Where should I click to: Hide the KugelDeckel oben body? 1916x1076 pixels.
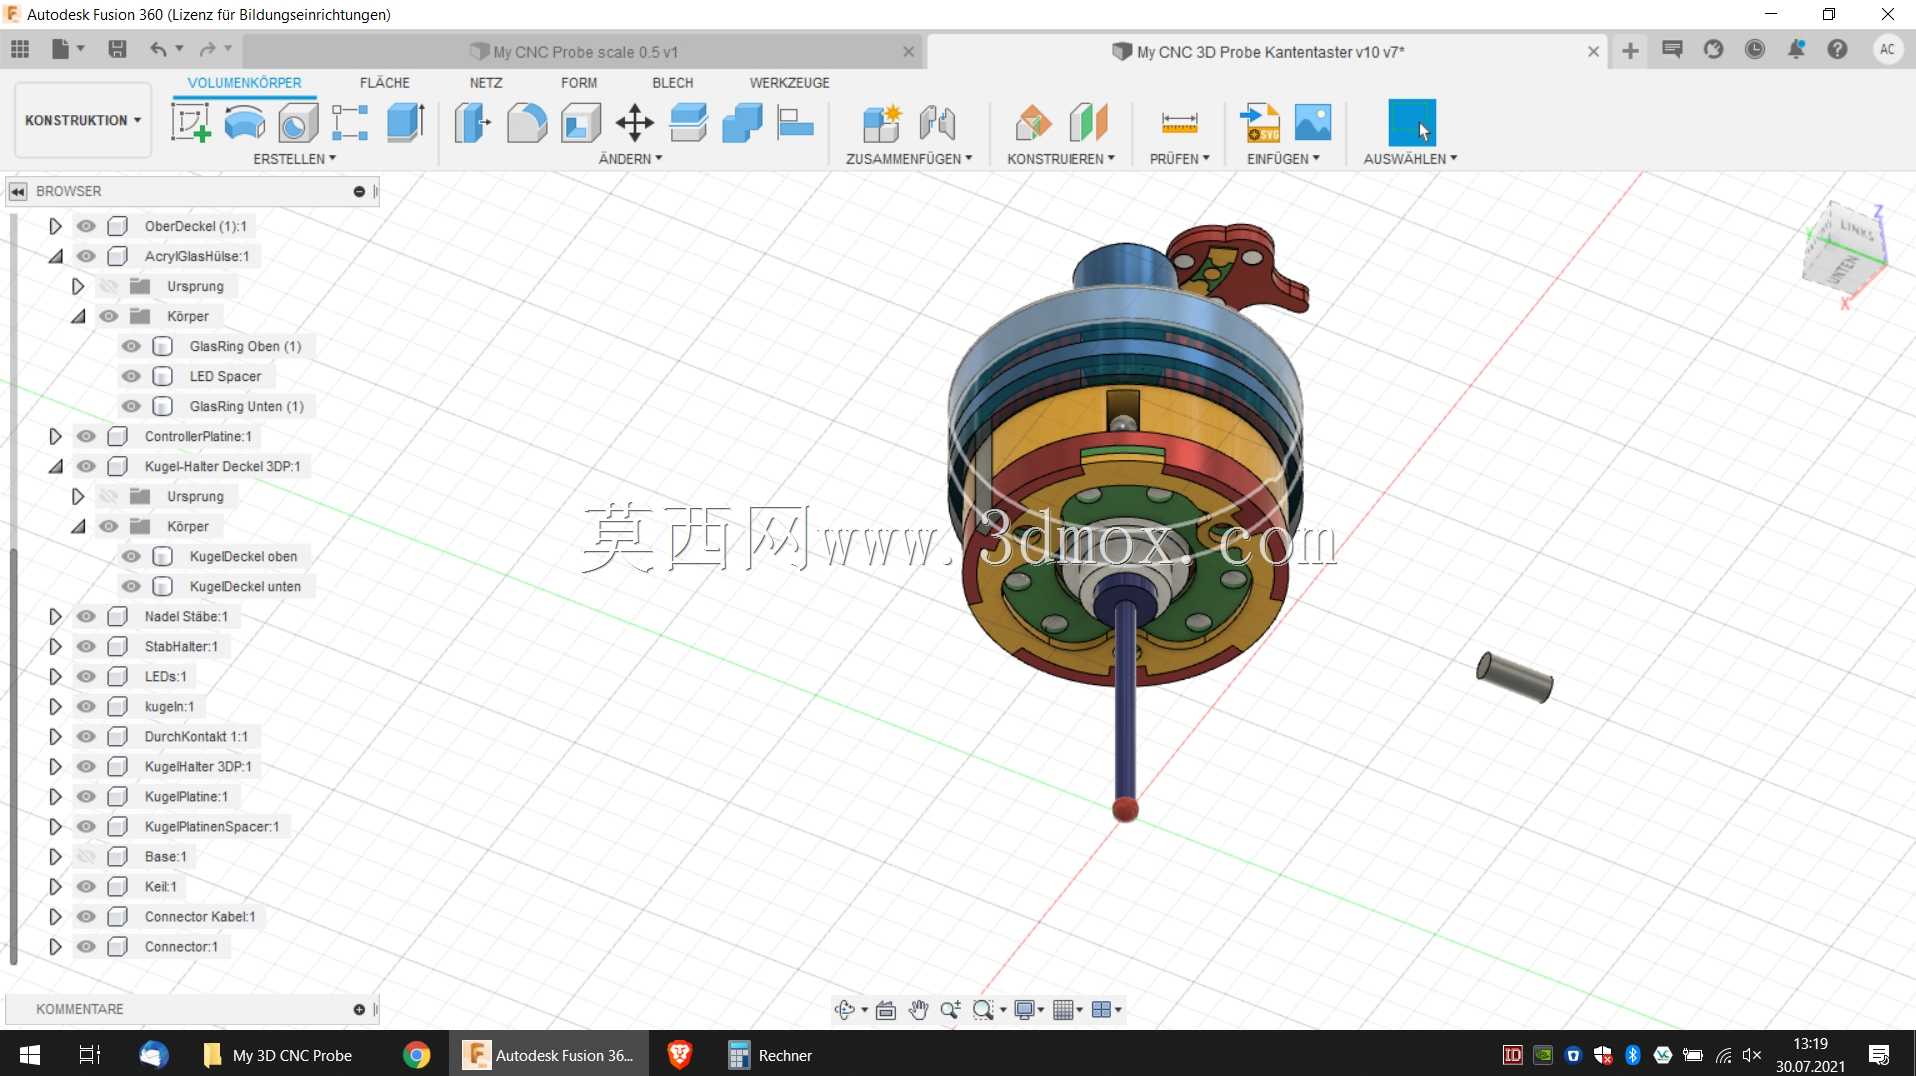[x=131, y=556]
